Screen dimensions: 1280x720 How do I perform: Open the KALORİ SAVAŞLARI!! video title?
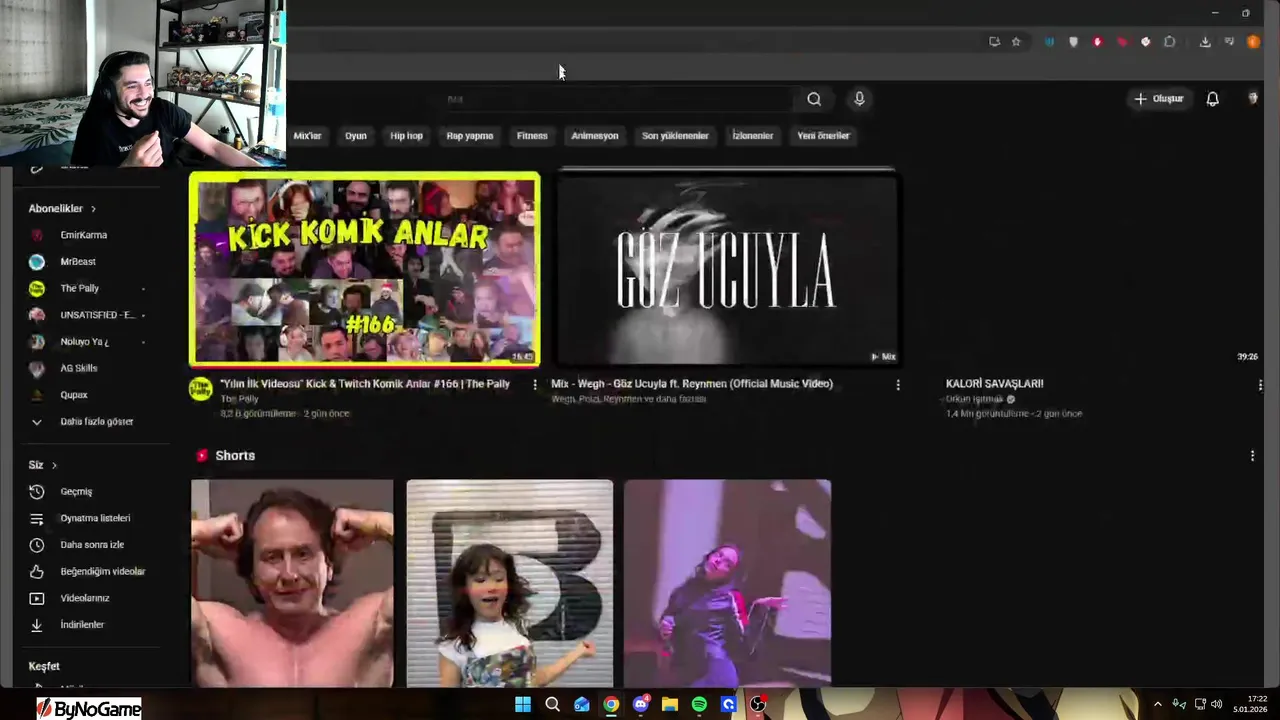tap(994, 384)
